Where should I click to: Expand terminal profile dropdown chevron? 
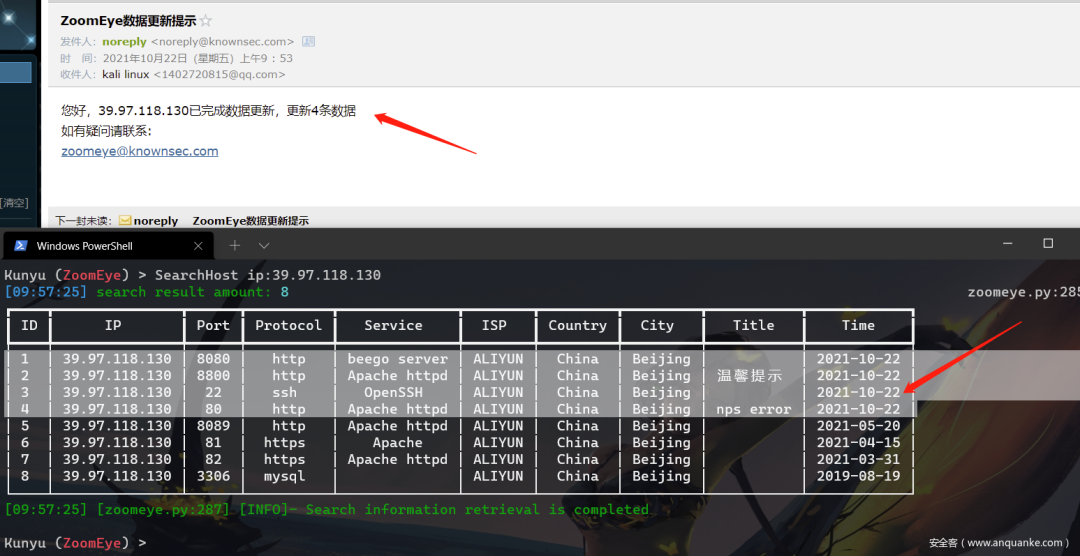[263, 245]
